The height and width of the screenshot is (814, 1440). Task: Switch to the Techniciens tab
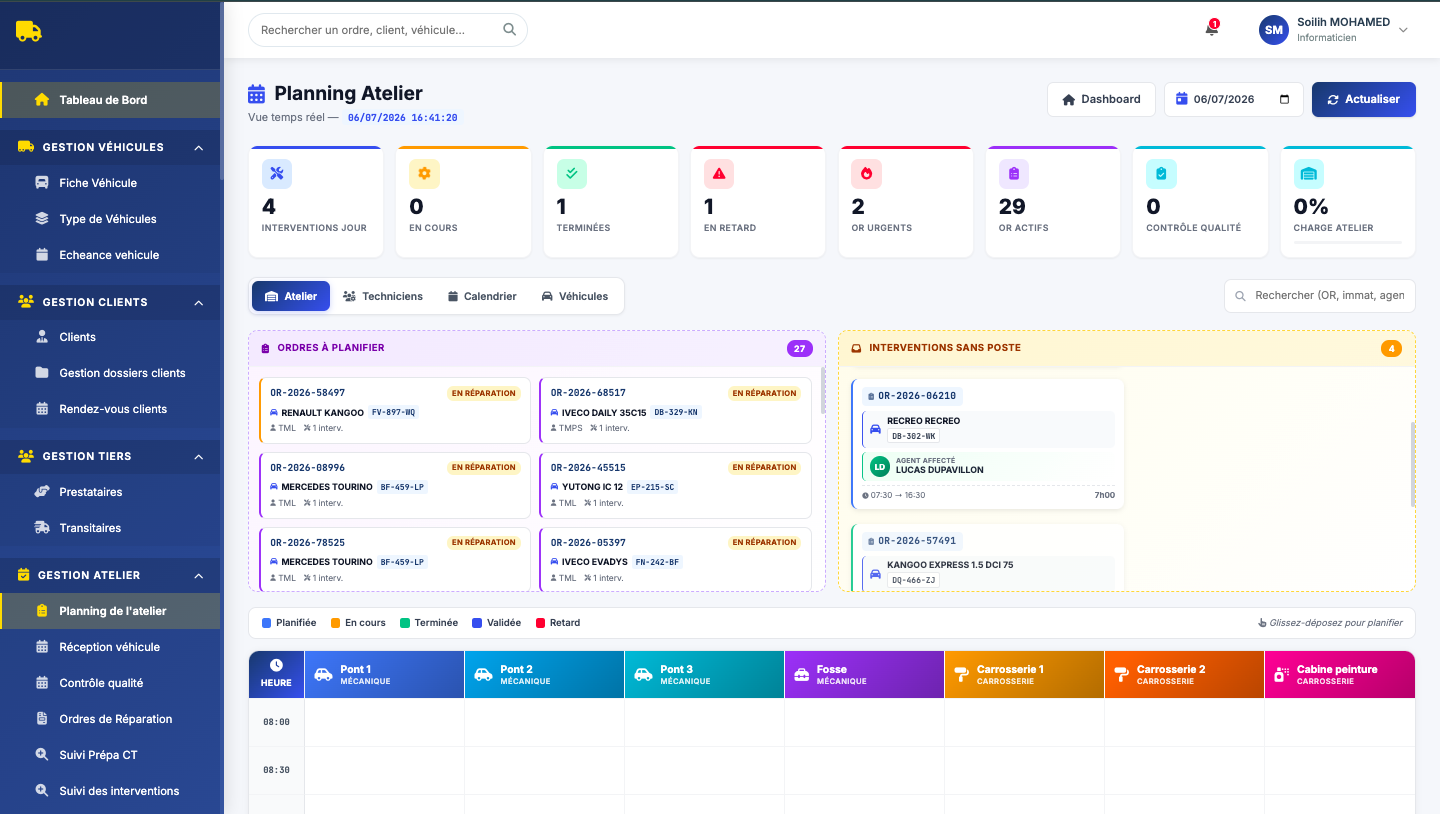pos(383,296)
